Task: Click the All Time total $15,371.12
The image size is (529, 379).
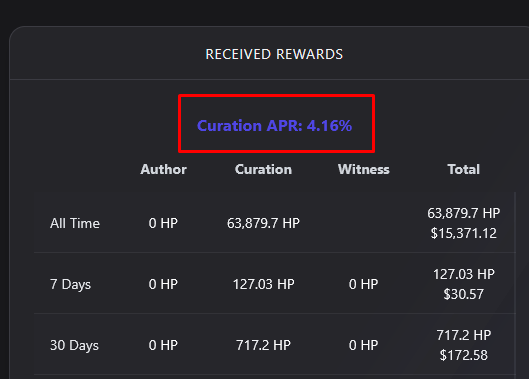Action: tap(464, 233)
